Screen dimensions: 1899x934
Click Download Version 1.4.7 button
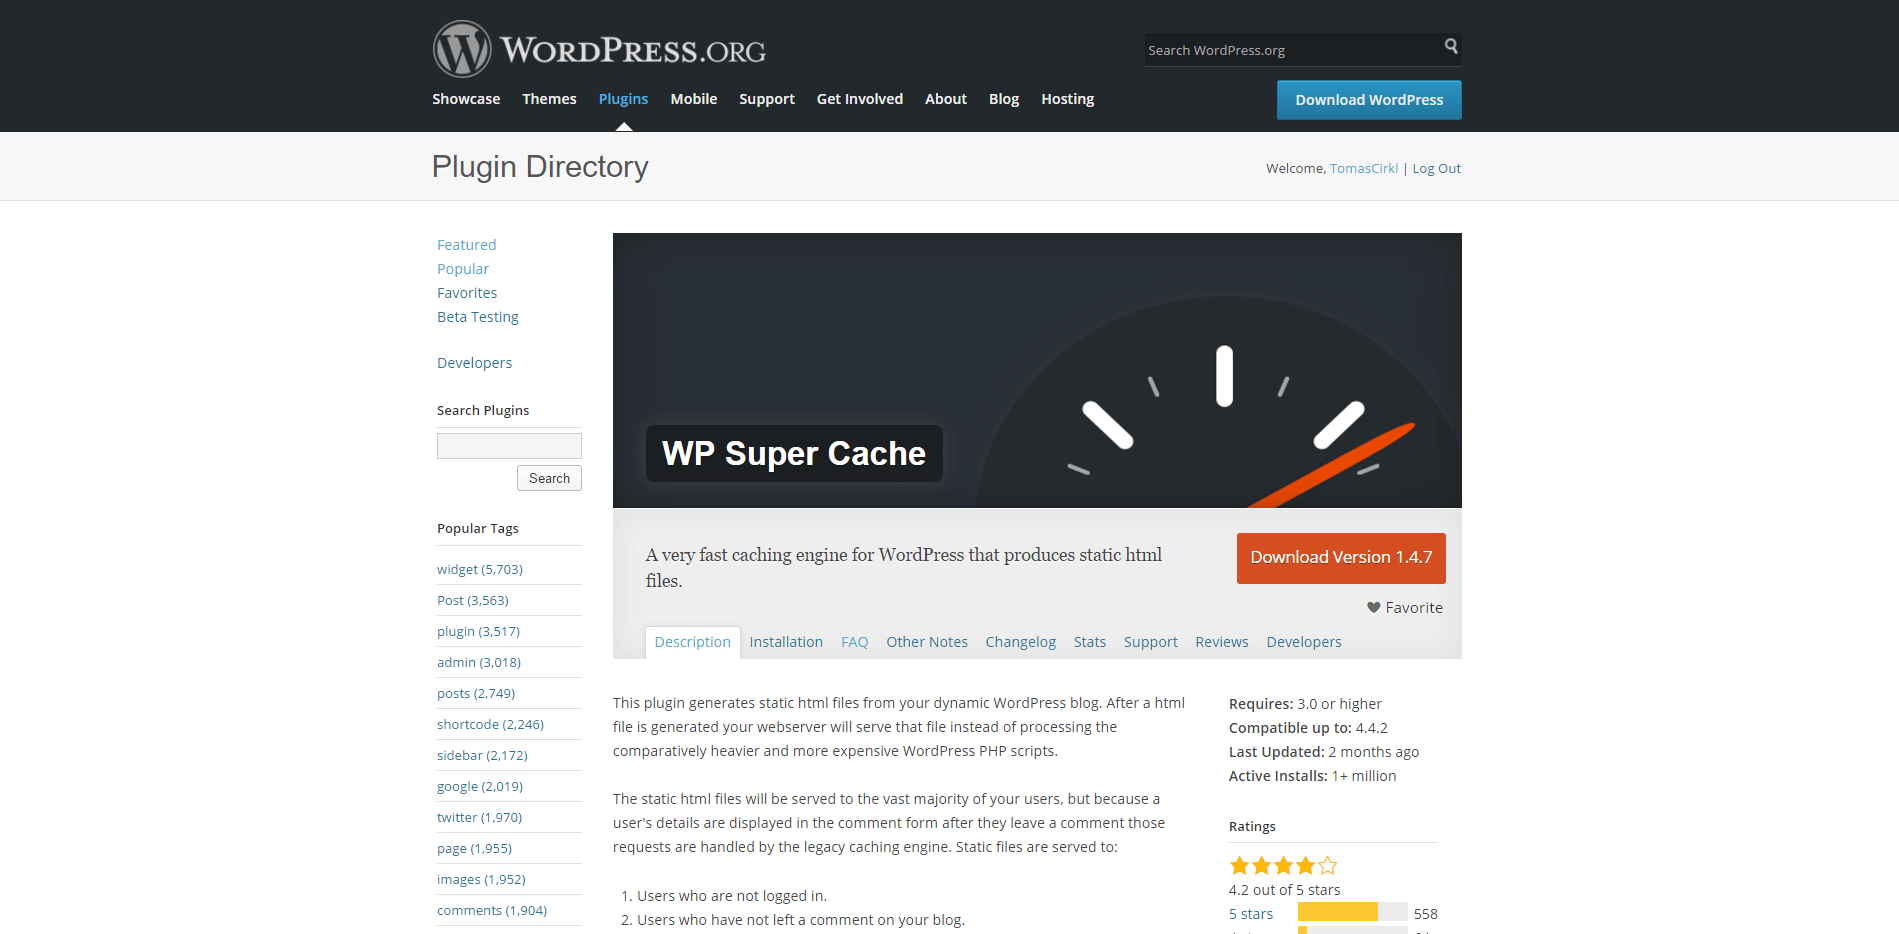pyautogui.click(x=1341, y=558)
